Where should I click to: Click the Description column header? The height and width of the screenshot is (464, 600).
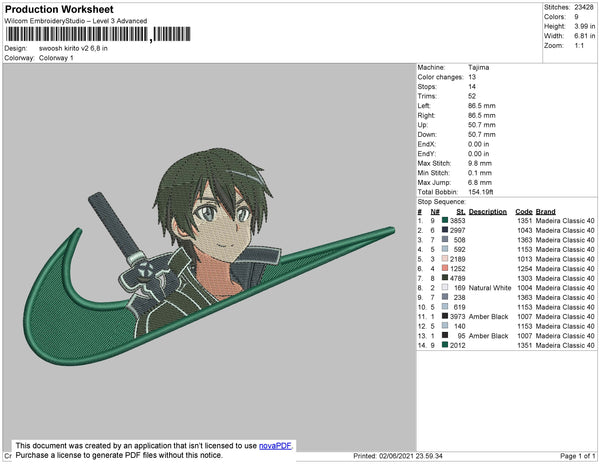point(488,212)
